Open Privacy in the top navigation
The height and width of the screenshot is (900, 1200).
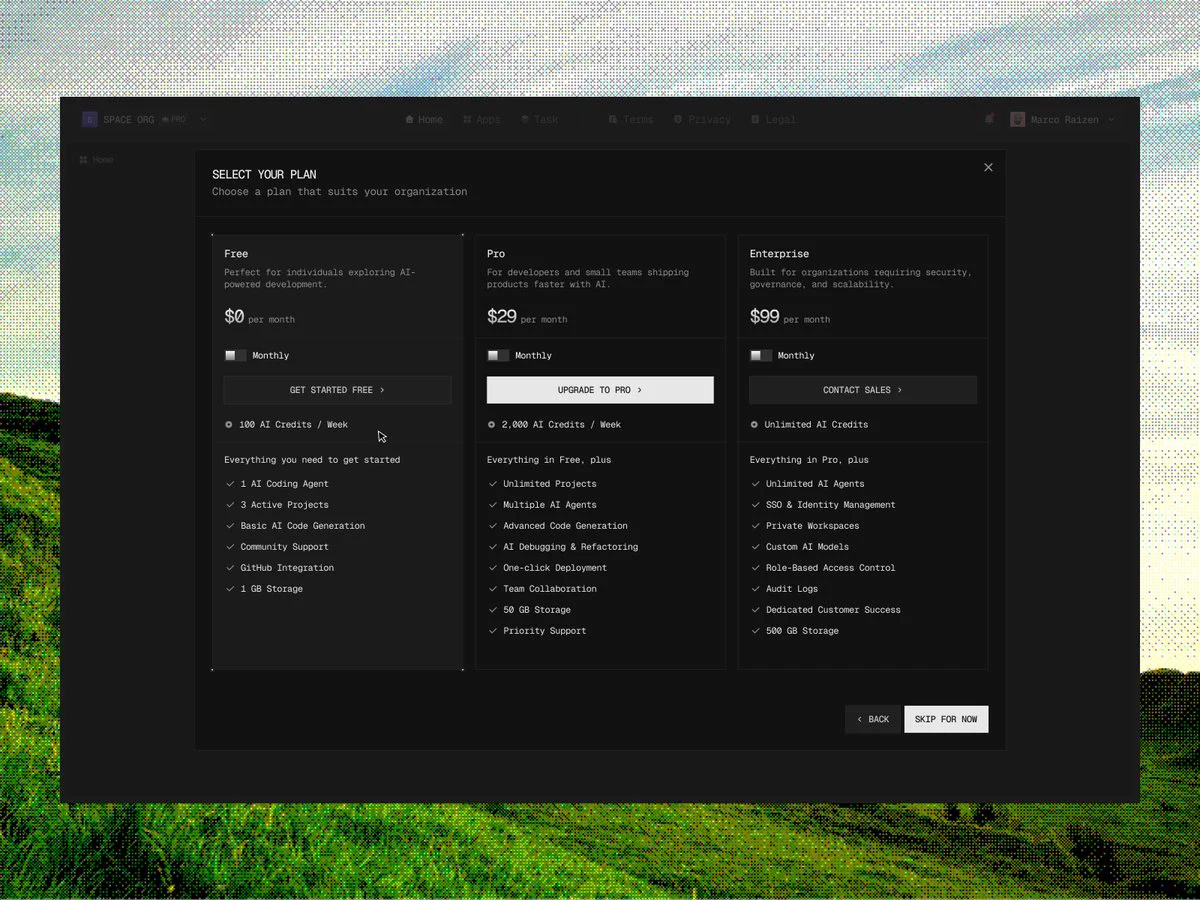702,120
